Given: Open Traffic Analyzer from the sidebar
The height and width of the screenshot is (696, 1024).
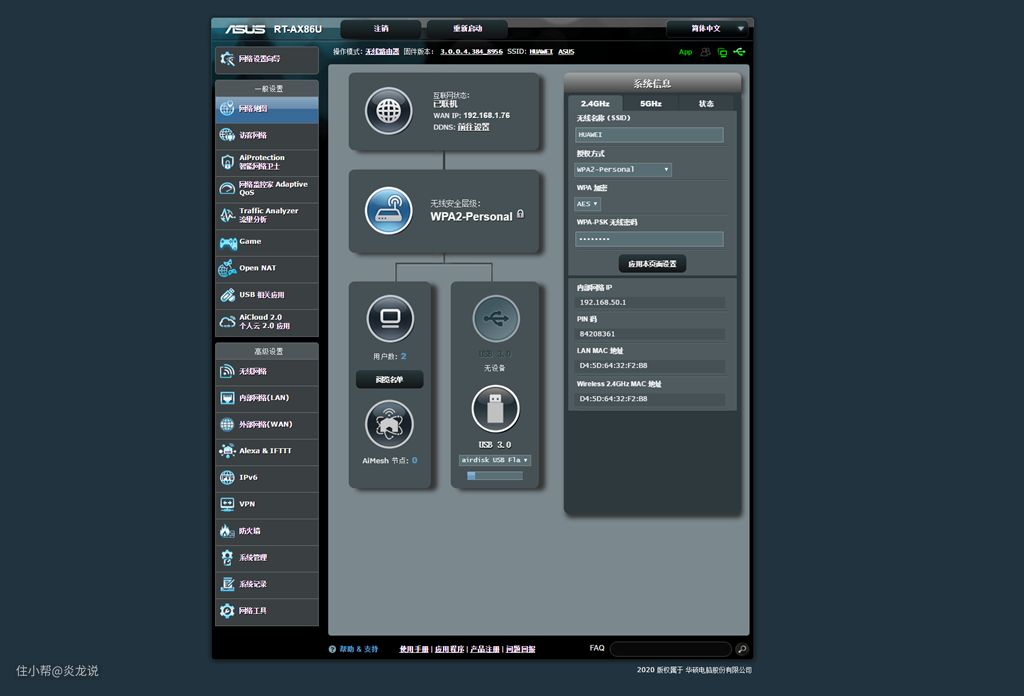Looking at the screenshot, I should pyautogui.click(x=266, y=215).
